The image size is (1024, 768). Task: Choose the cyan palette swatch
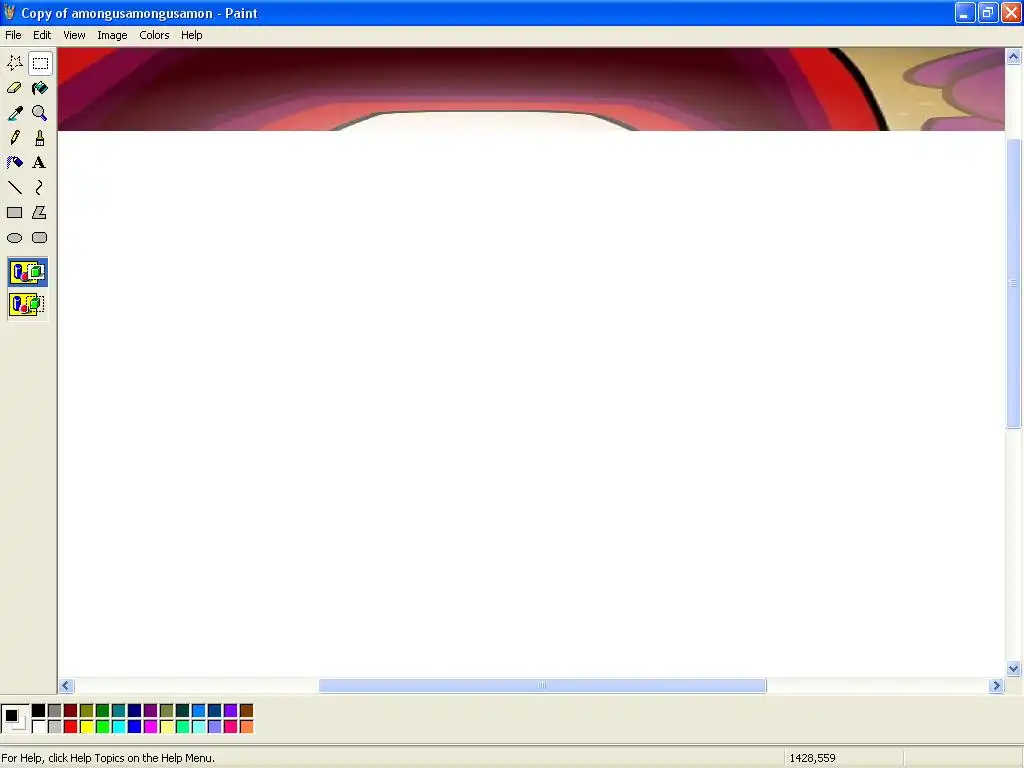click(x=119, y=726)
